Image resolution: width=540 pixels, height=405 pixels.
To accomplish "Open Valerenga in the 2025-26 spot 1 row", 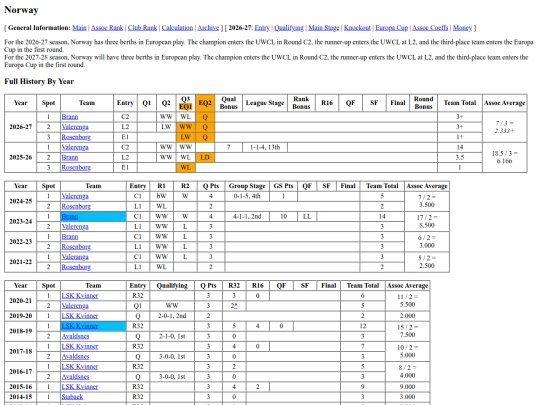I will 75,147.
